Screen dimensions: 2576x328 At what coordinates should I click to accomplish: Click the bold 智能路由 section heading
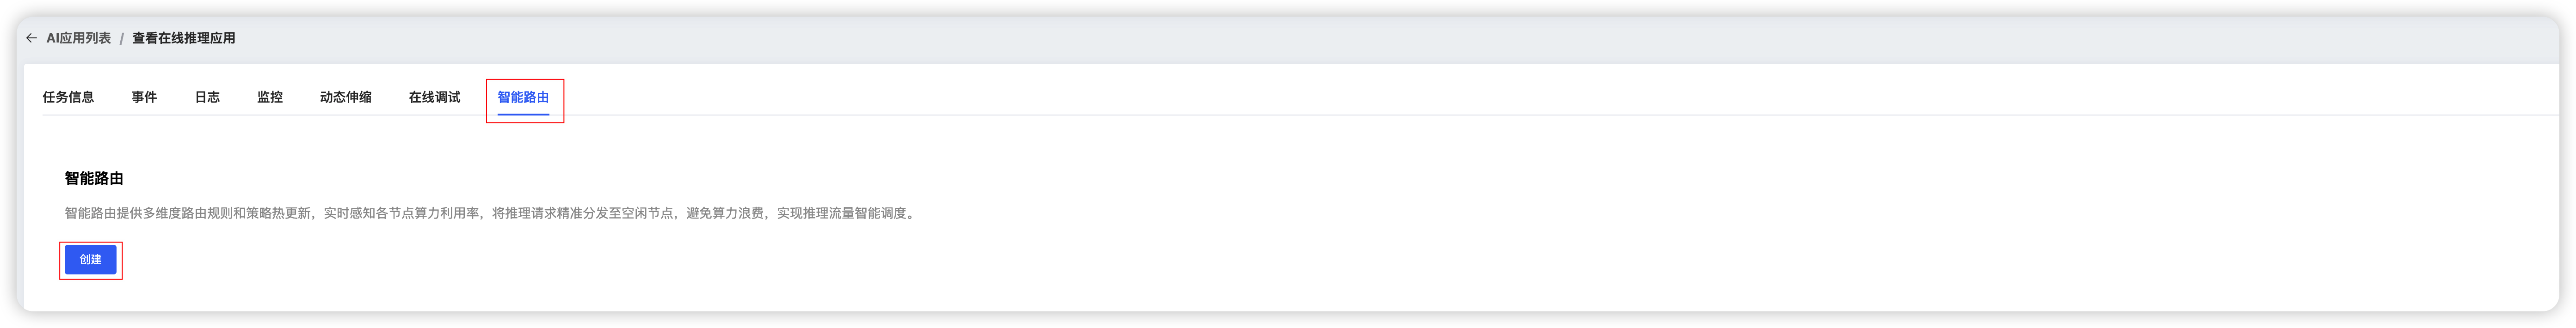click(94, 178)
